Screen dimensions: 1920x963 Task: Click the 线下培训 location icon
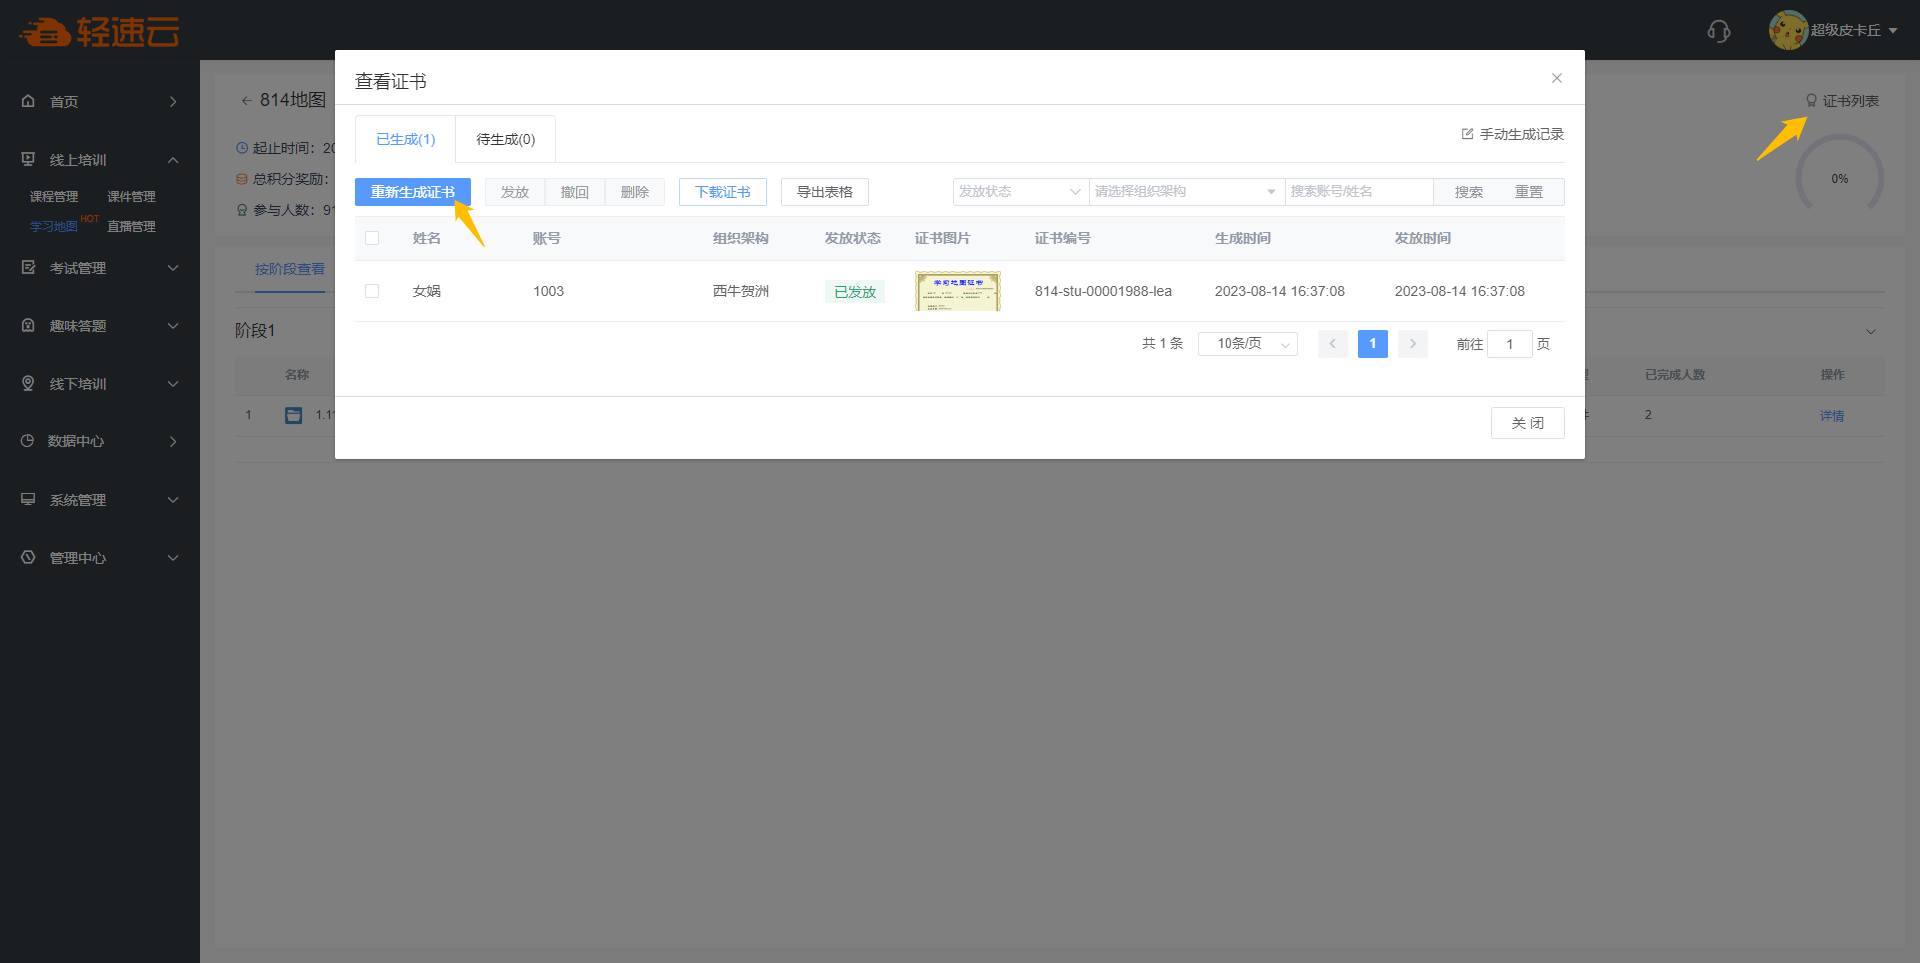coord(28,384)
